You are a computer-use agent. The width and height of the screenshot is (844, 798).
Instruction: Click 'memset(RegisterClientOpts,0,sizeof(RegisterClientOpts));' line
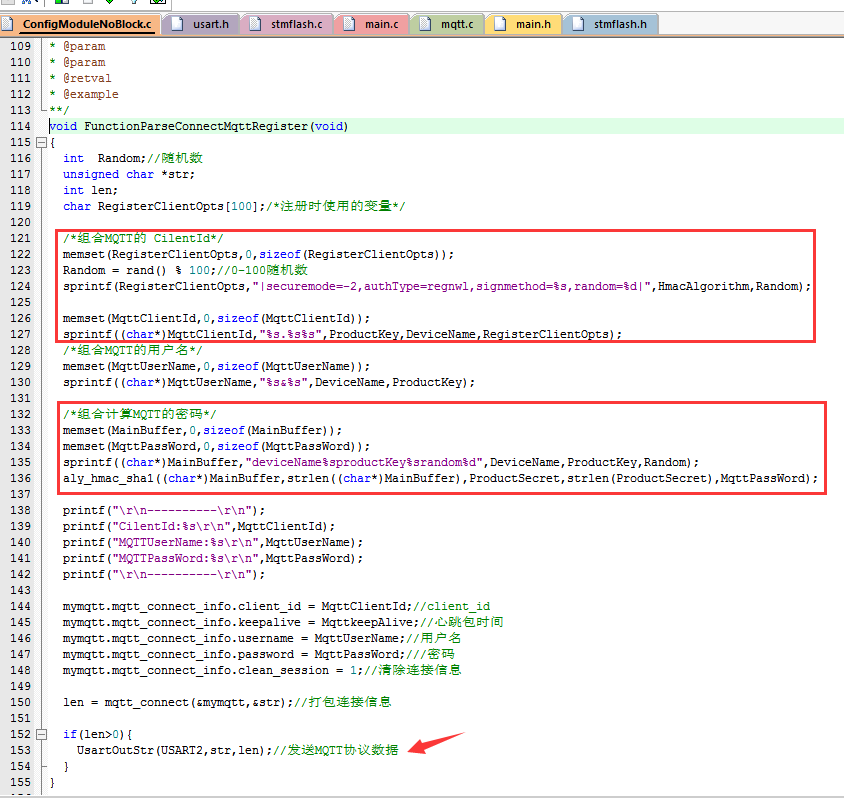258,254
